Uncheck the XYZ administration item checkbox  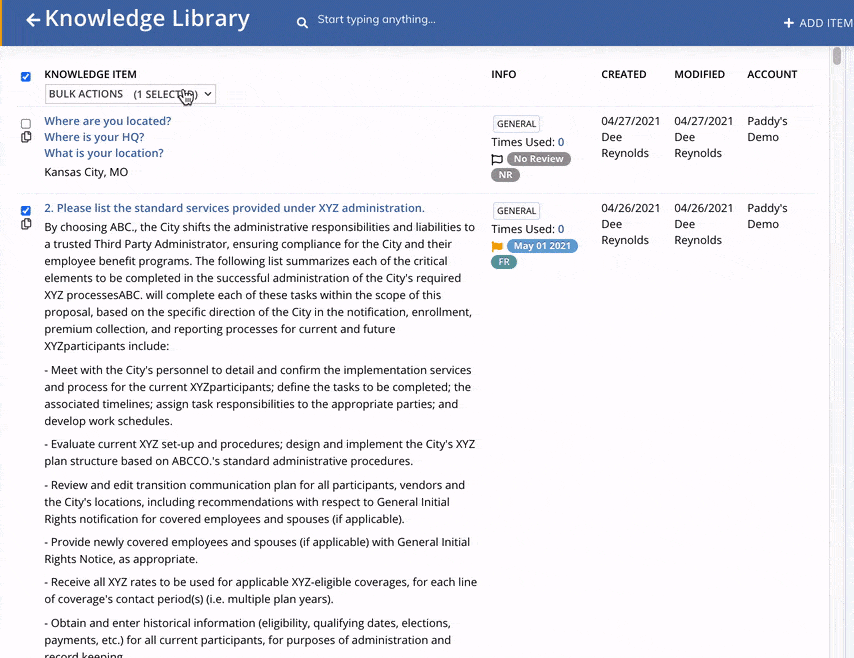pyautogui.click(x=26, y=210)
